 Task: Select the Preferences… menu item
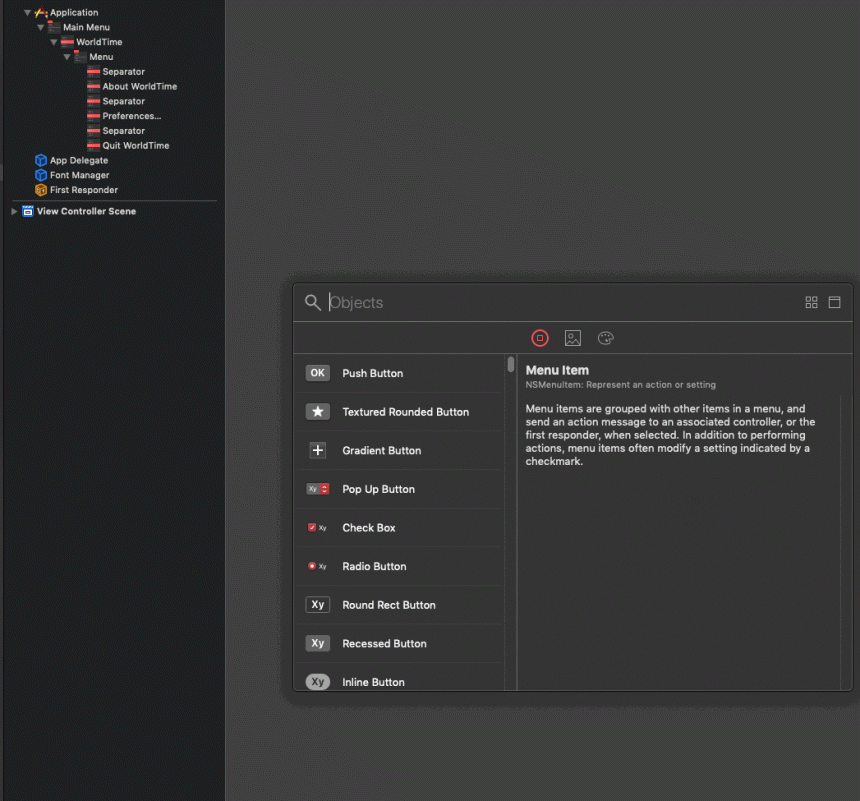[x=131, y=116]
